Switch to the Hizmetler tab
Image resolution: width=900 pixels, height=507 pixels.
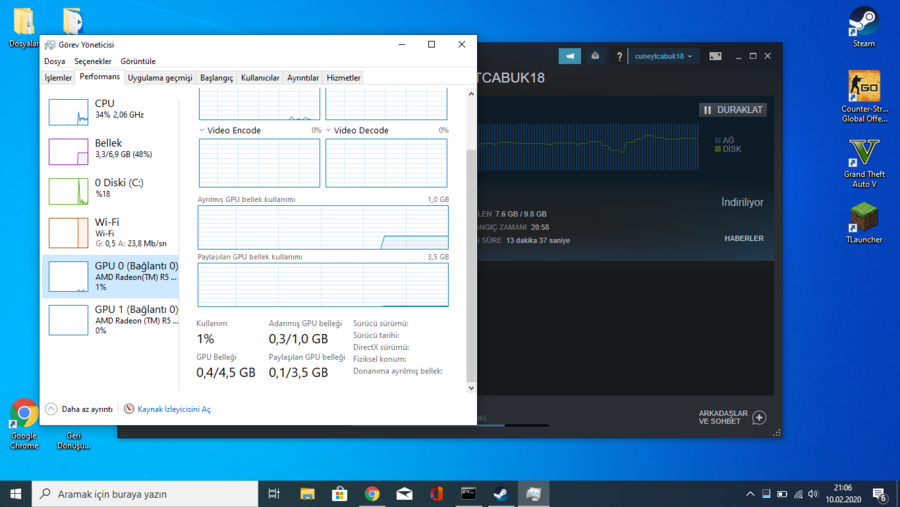pyautogui.click(x=343, y=78)
